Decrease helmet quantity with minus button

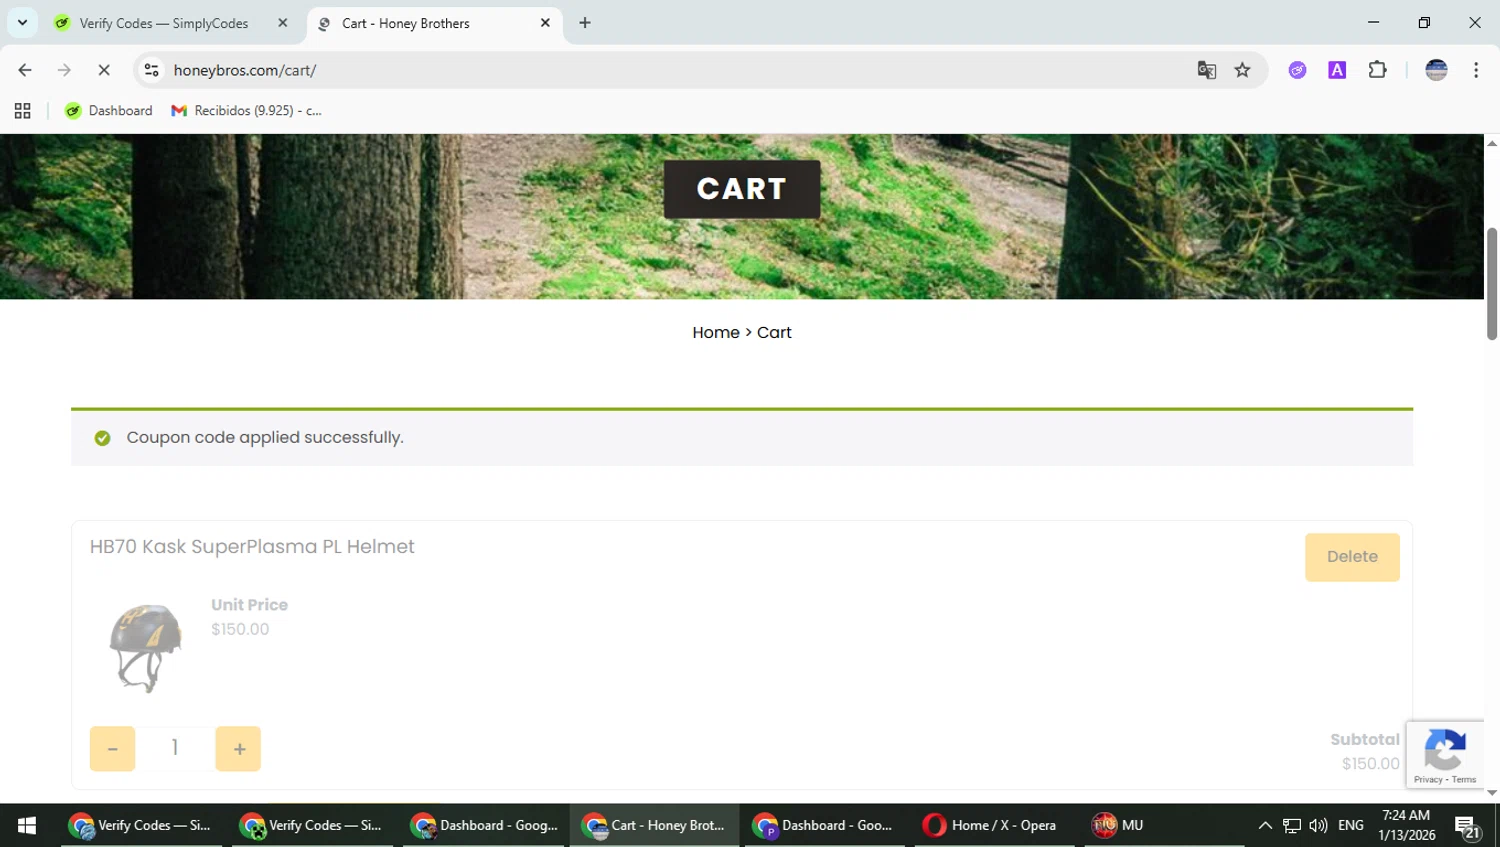112,749
